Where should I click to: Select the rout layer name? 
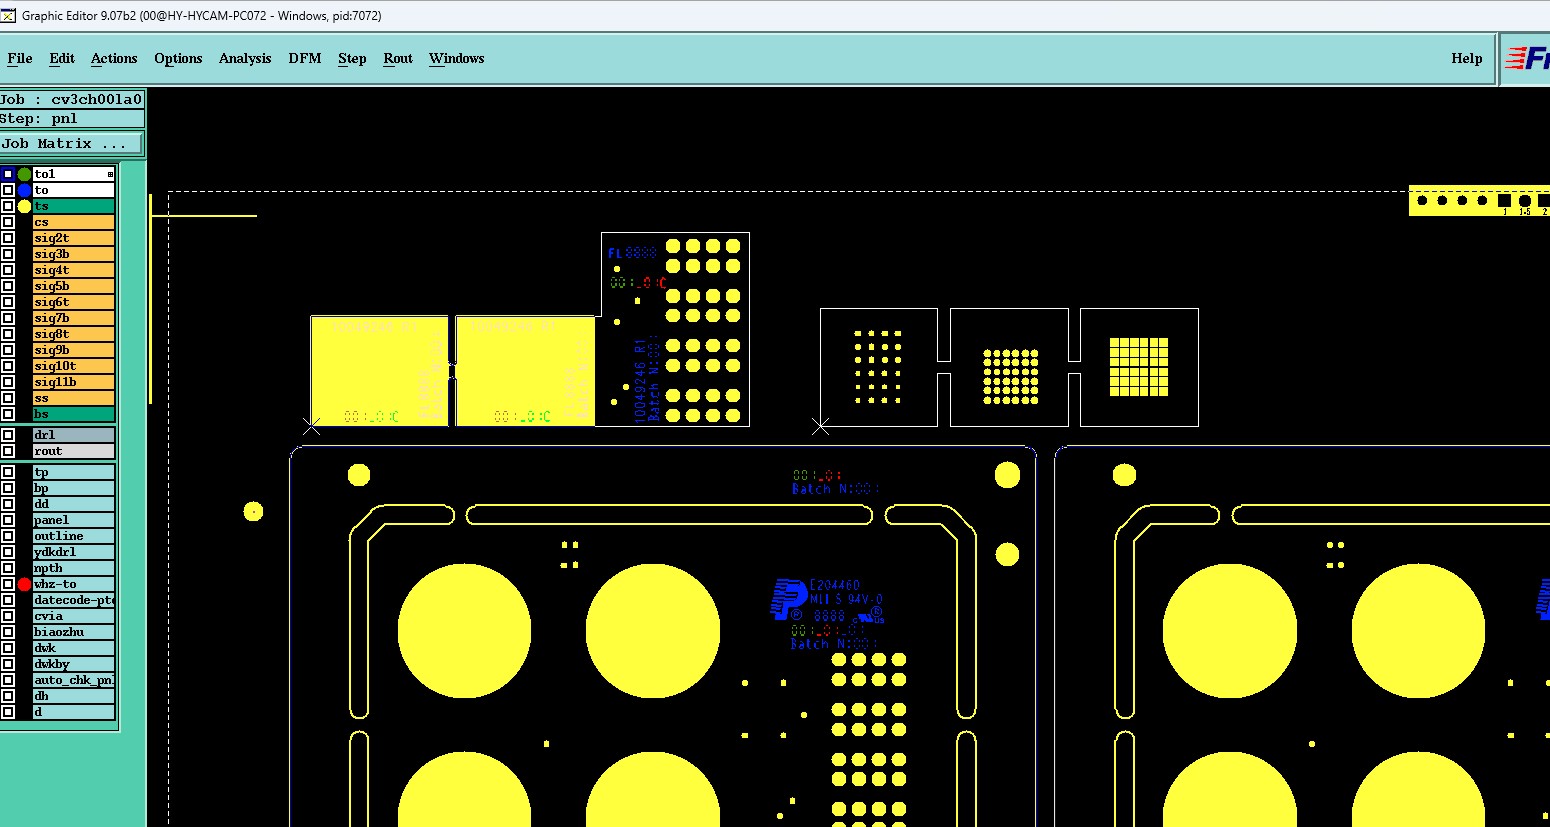(74, 451)
